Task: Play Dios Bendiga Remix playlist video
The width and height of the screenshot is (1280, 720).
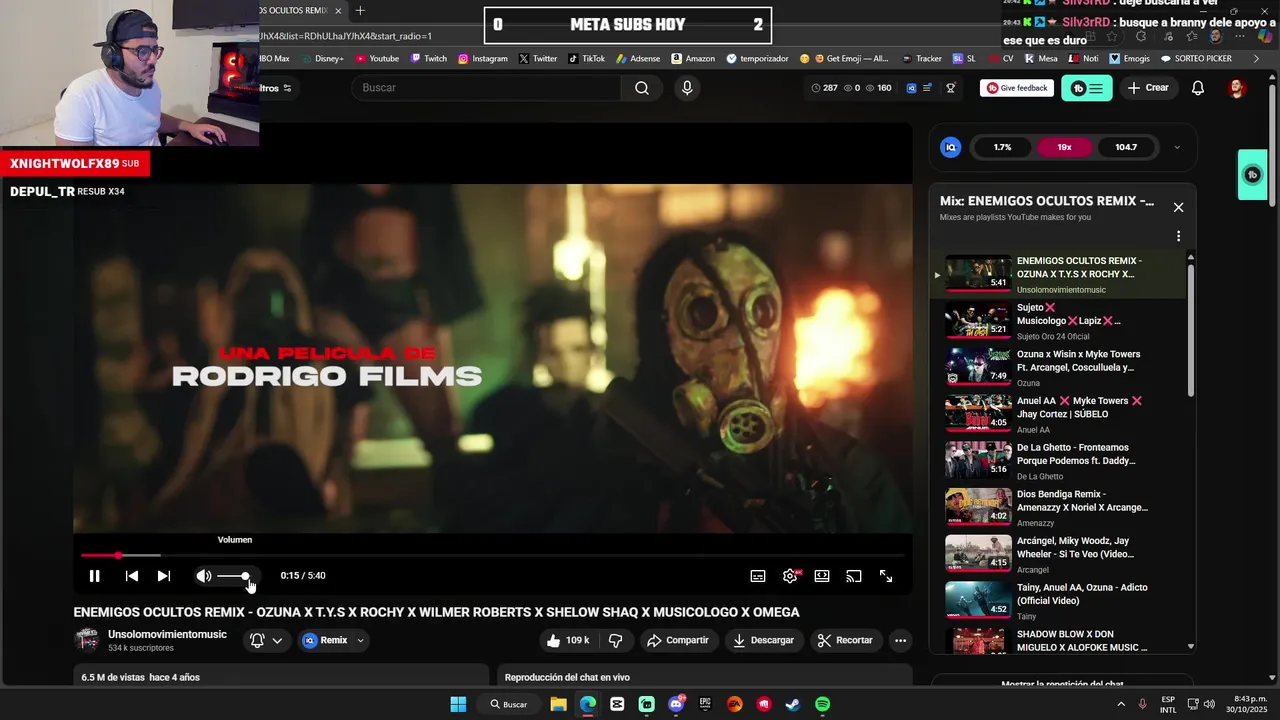Action: (x=1060, y=507)
